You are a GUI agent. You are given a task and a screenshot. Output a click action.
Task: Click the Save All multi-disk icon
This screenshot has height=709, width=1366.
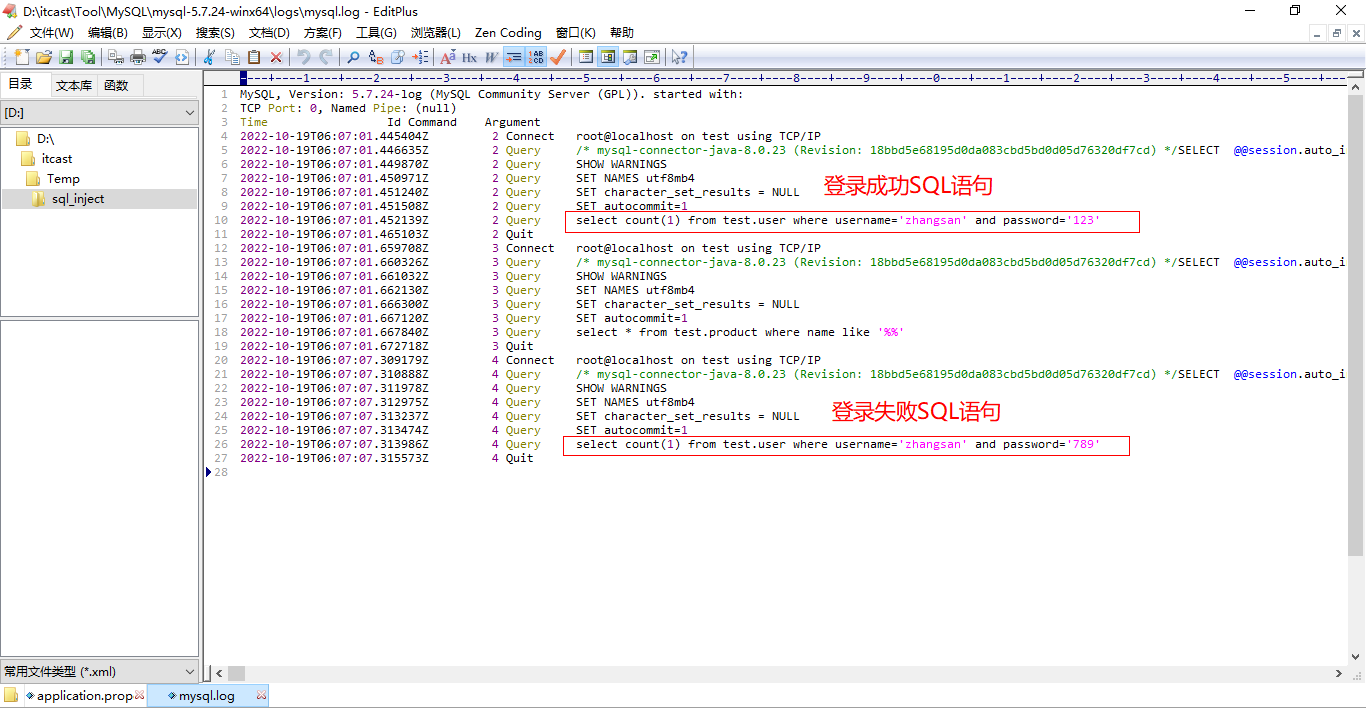tap(88, 57)
